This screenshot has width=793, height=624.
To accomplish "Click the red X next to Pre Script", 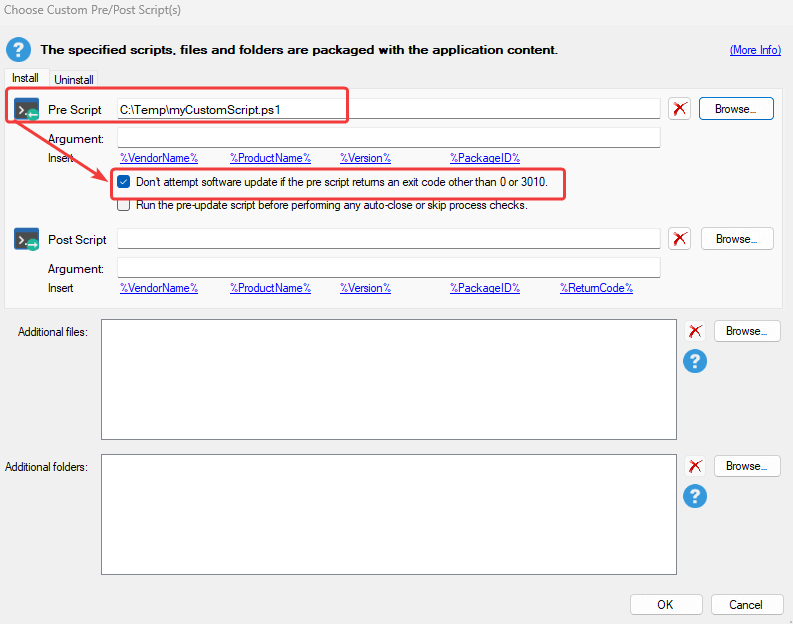I will pyautogui.click(x=679, y=109).
